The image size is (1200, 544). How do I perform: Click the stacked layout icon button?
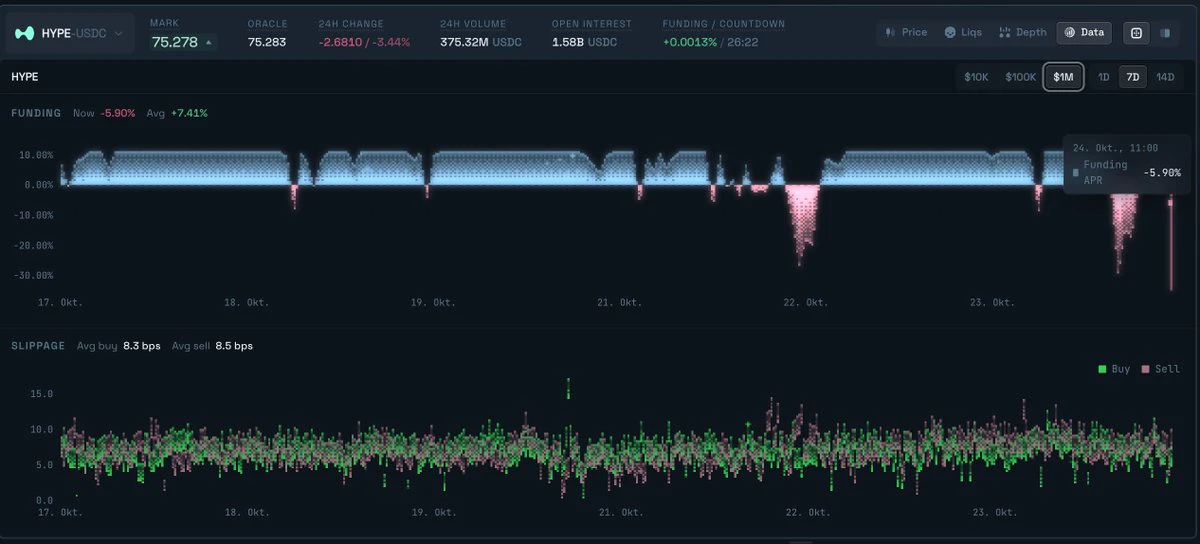click(x=1136, y=33)
